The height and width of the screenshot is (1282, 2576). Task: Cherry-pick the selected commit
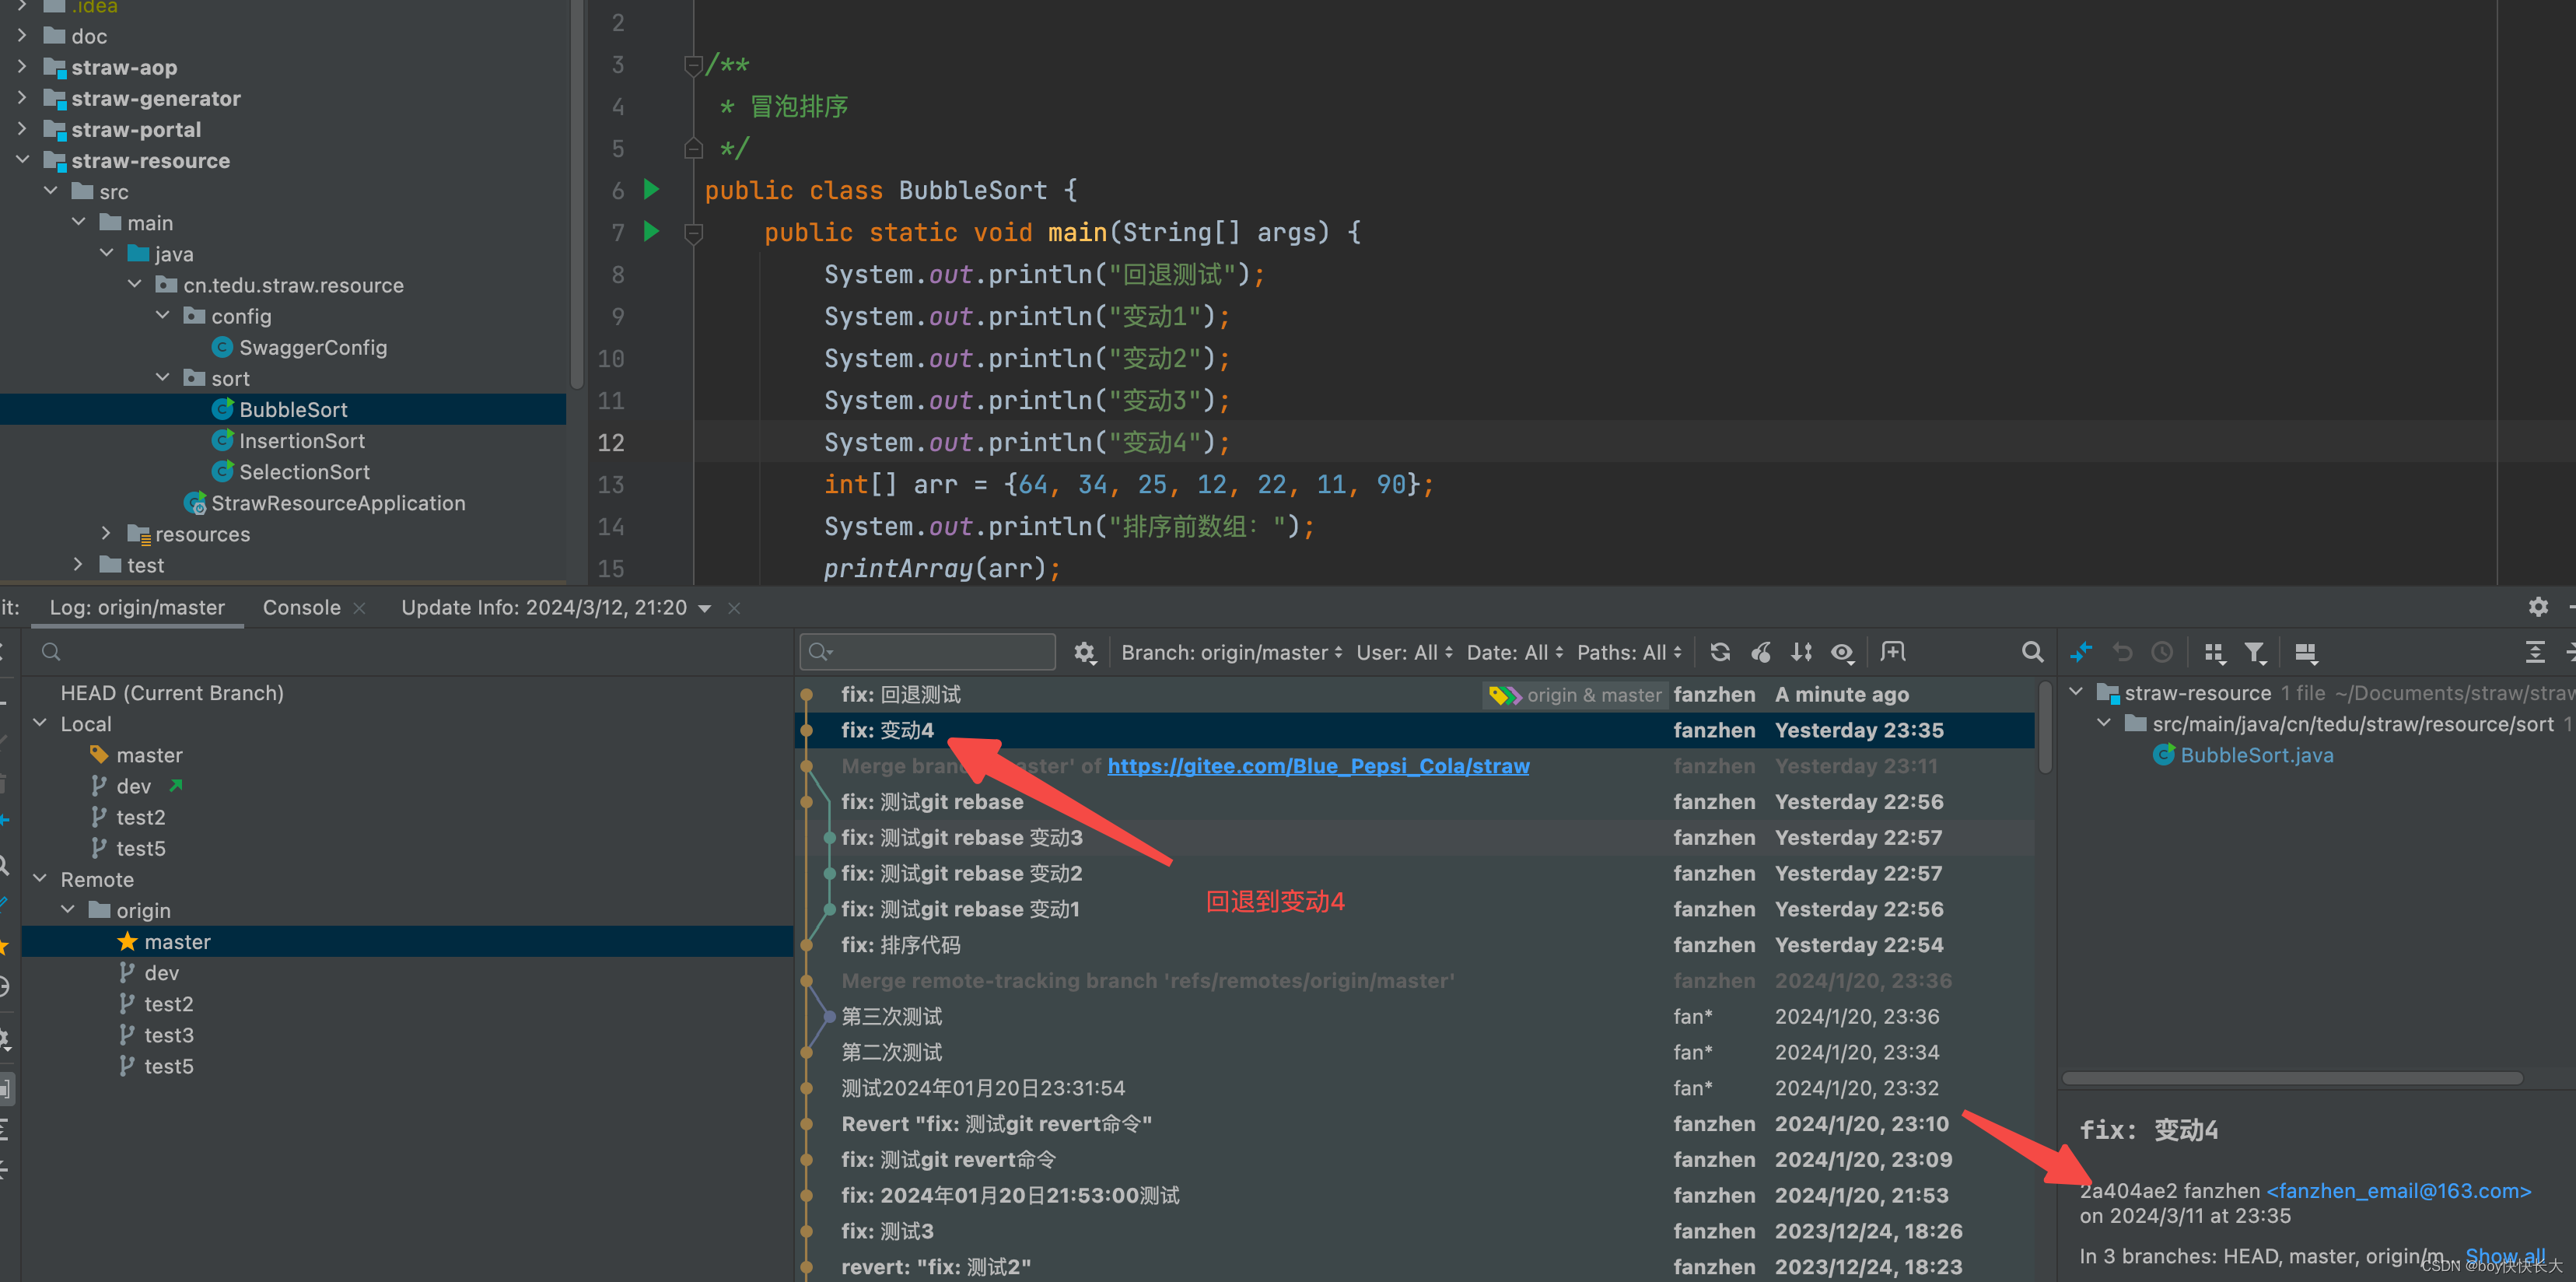point(1761,653)
